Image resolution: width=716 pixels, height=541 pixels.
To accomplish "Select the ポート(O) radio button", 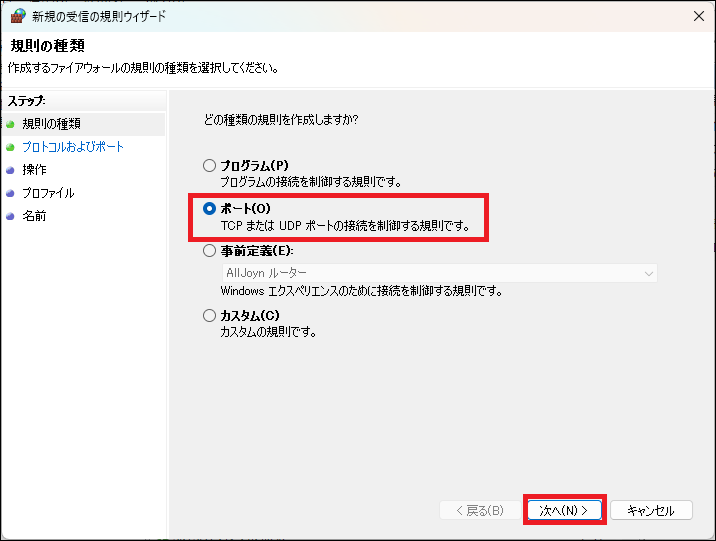I will click(210, 209).
